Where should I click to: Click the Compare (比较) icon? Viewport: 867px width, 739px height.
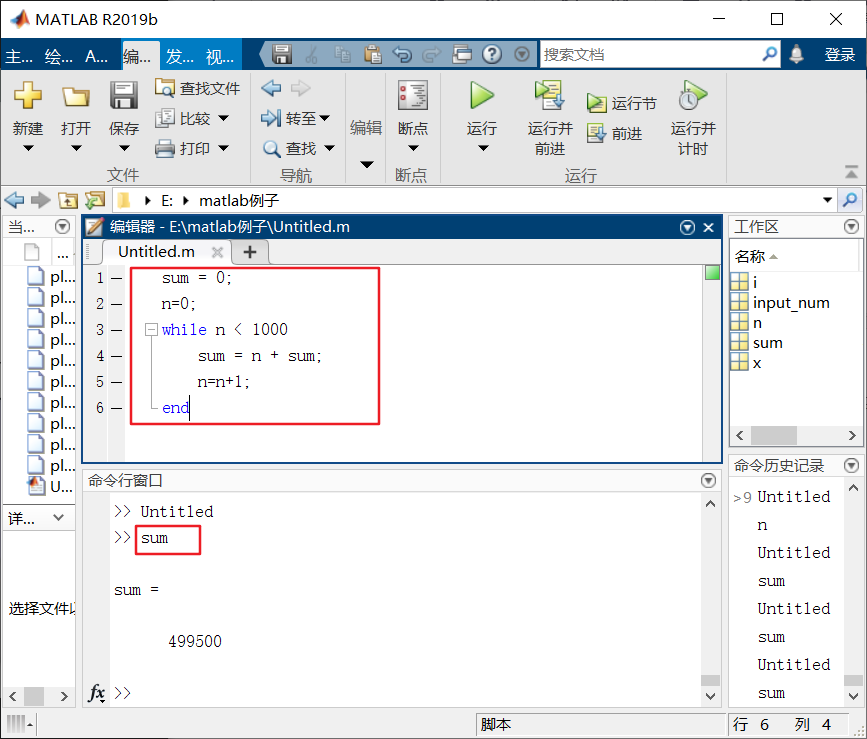pos(165,118)
